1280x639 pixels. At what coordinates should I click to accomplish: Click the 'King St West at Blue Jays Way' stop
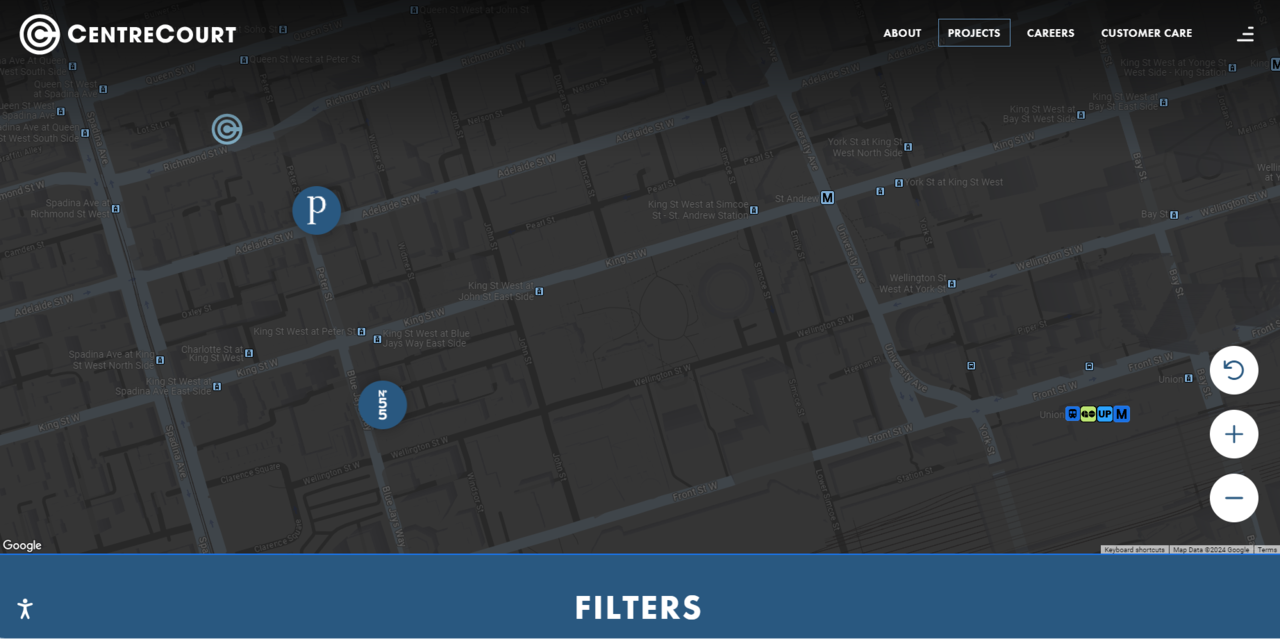tap(377, 339)
